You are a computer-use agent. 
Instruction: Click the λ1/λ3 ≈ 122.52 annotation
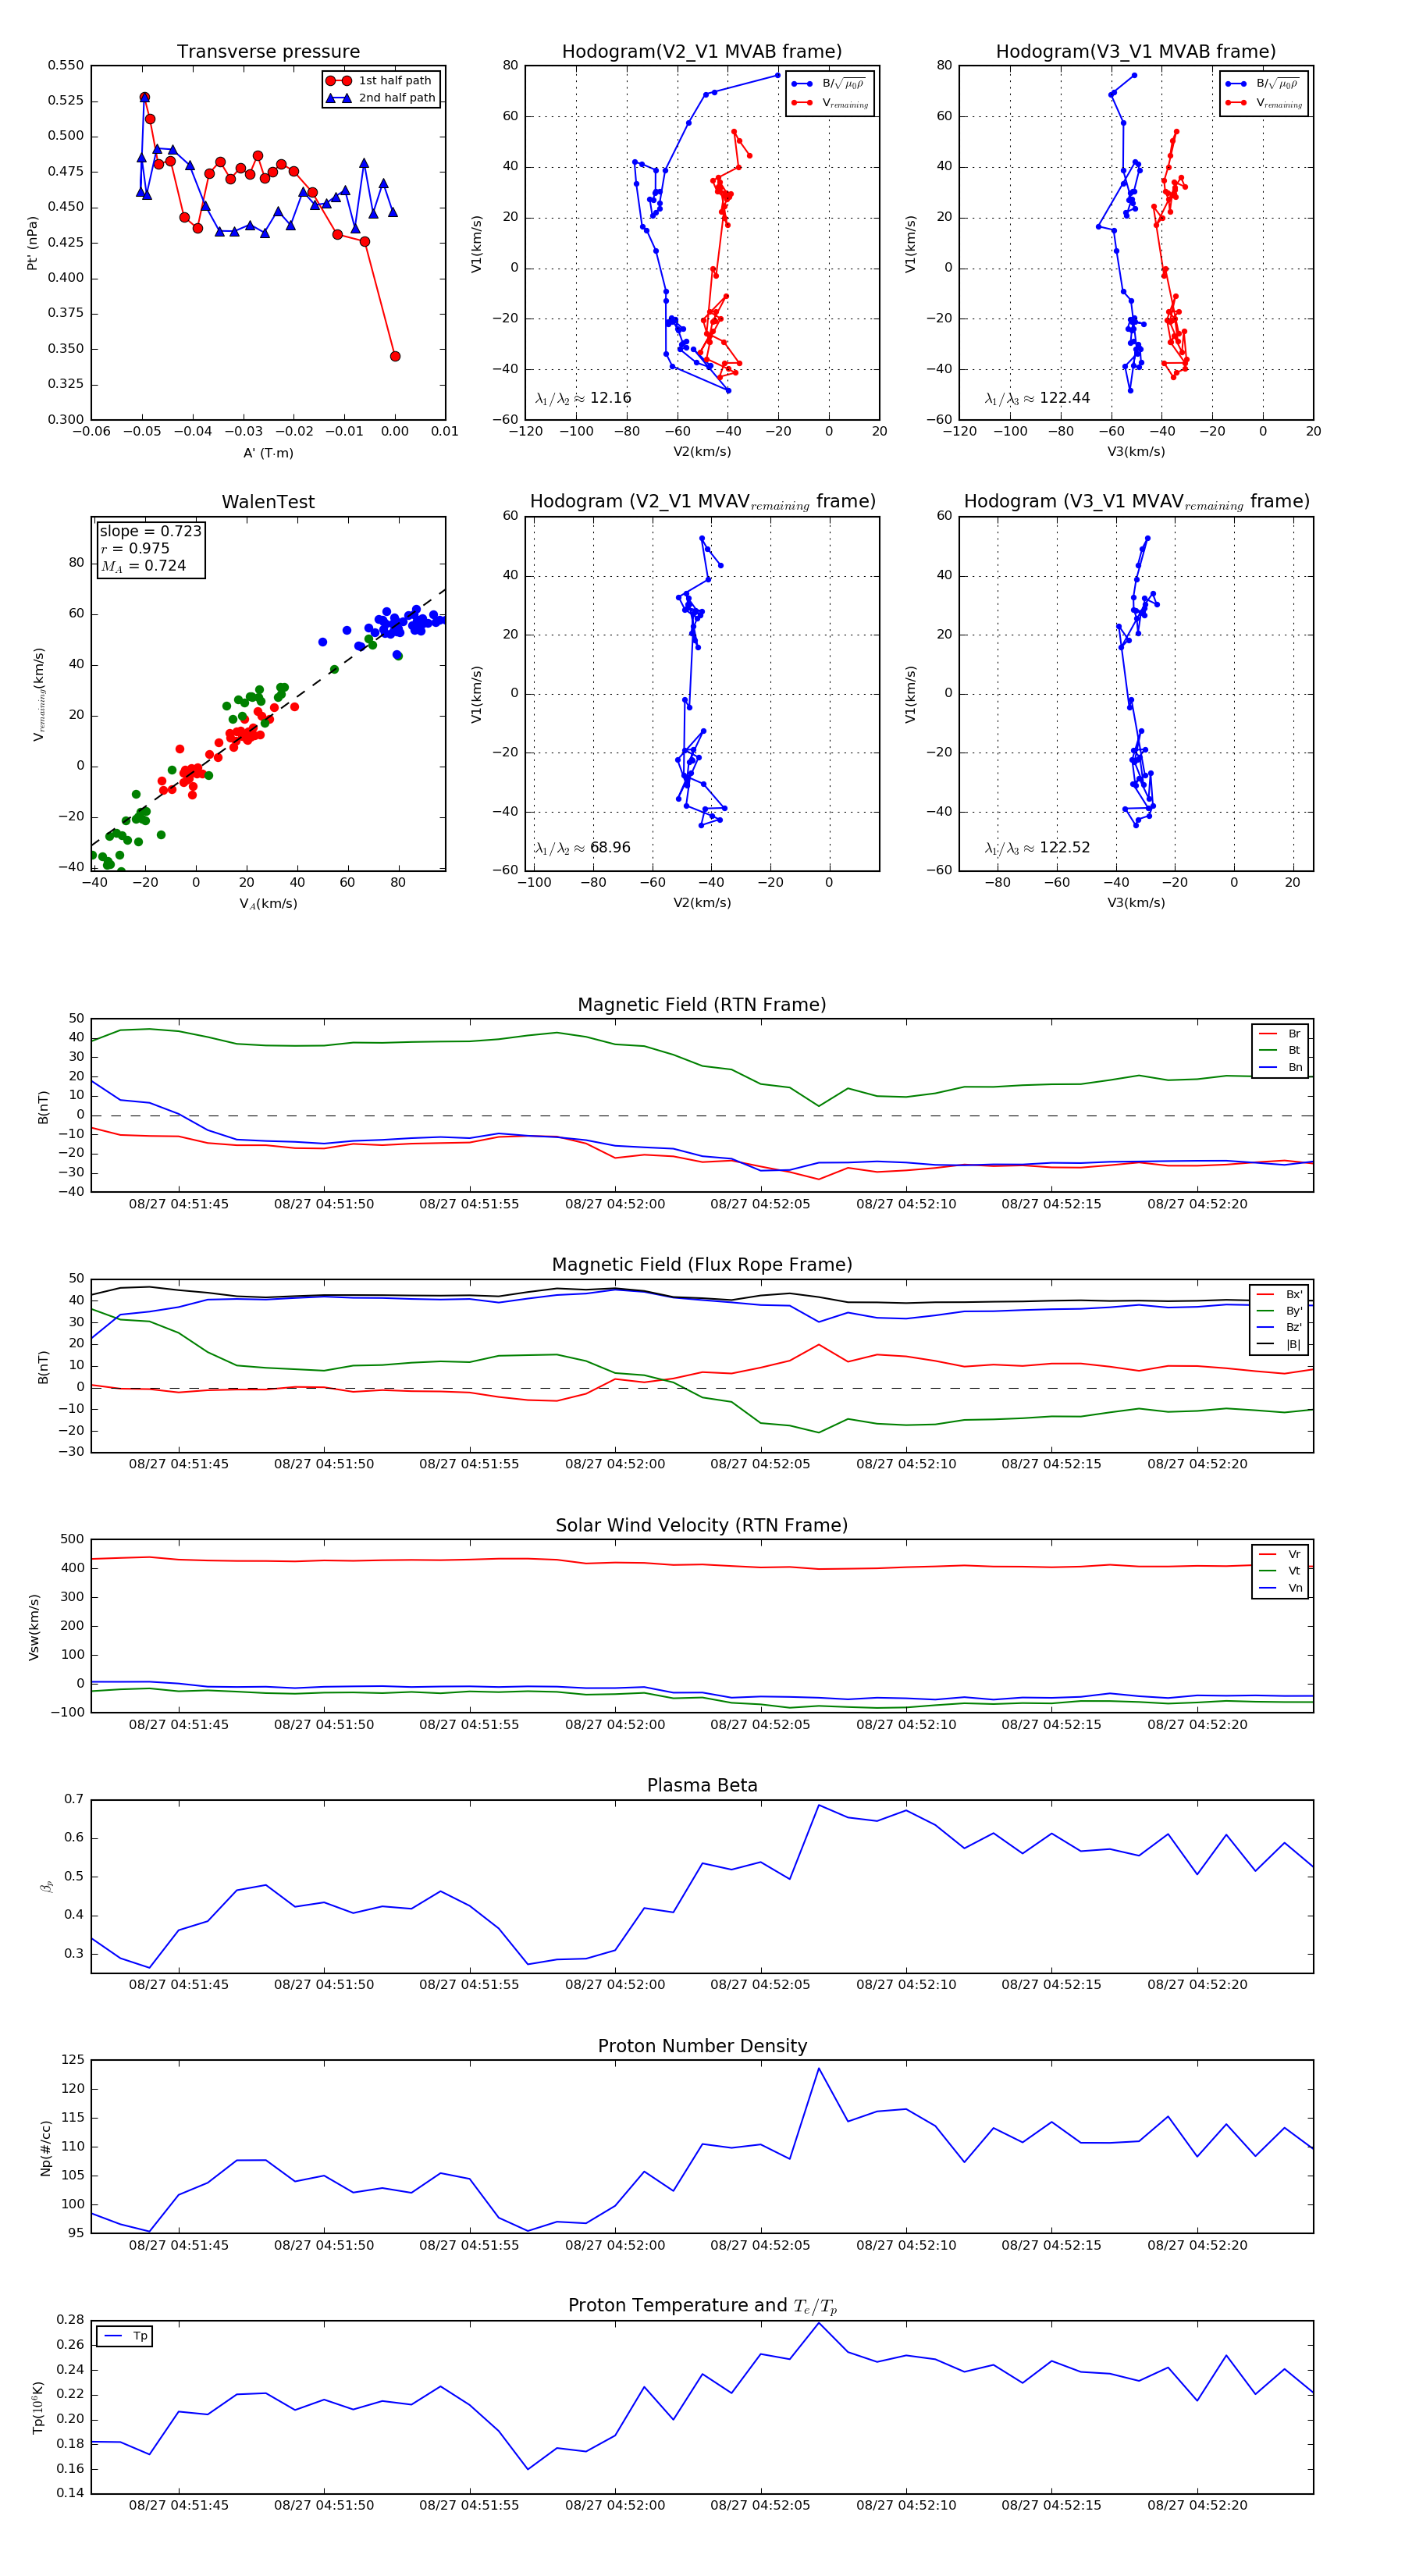[x=1037, y=848]
